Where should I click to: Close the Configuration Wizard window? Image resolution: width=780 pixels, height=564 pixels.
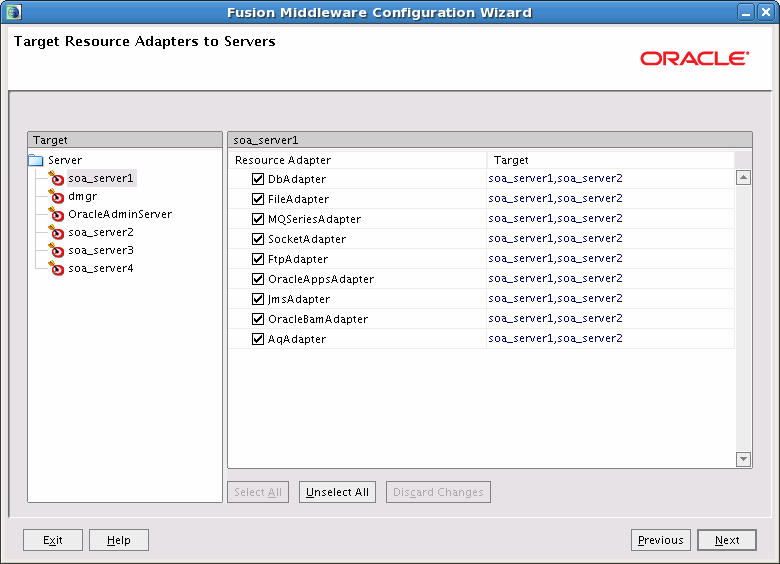[x=766, y=12]
